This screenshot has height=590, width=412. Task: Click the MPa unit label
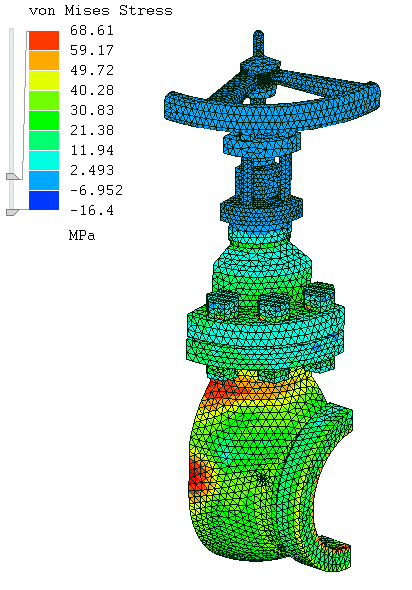pyautogui.click(x=82, y=236)
